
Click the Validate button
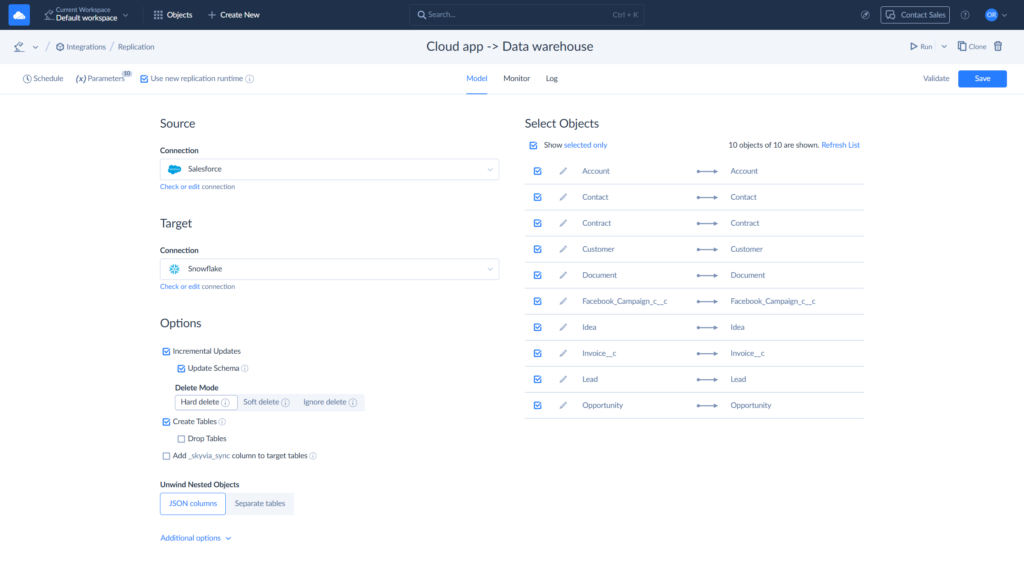pos(936,78)
